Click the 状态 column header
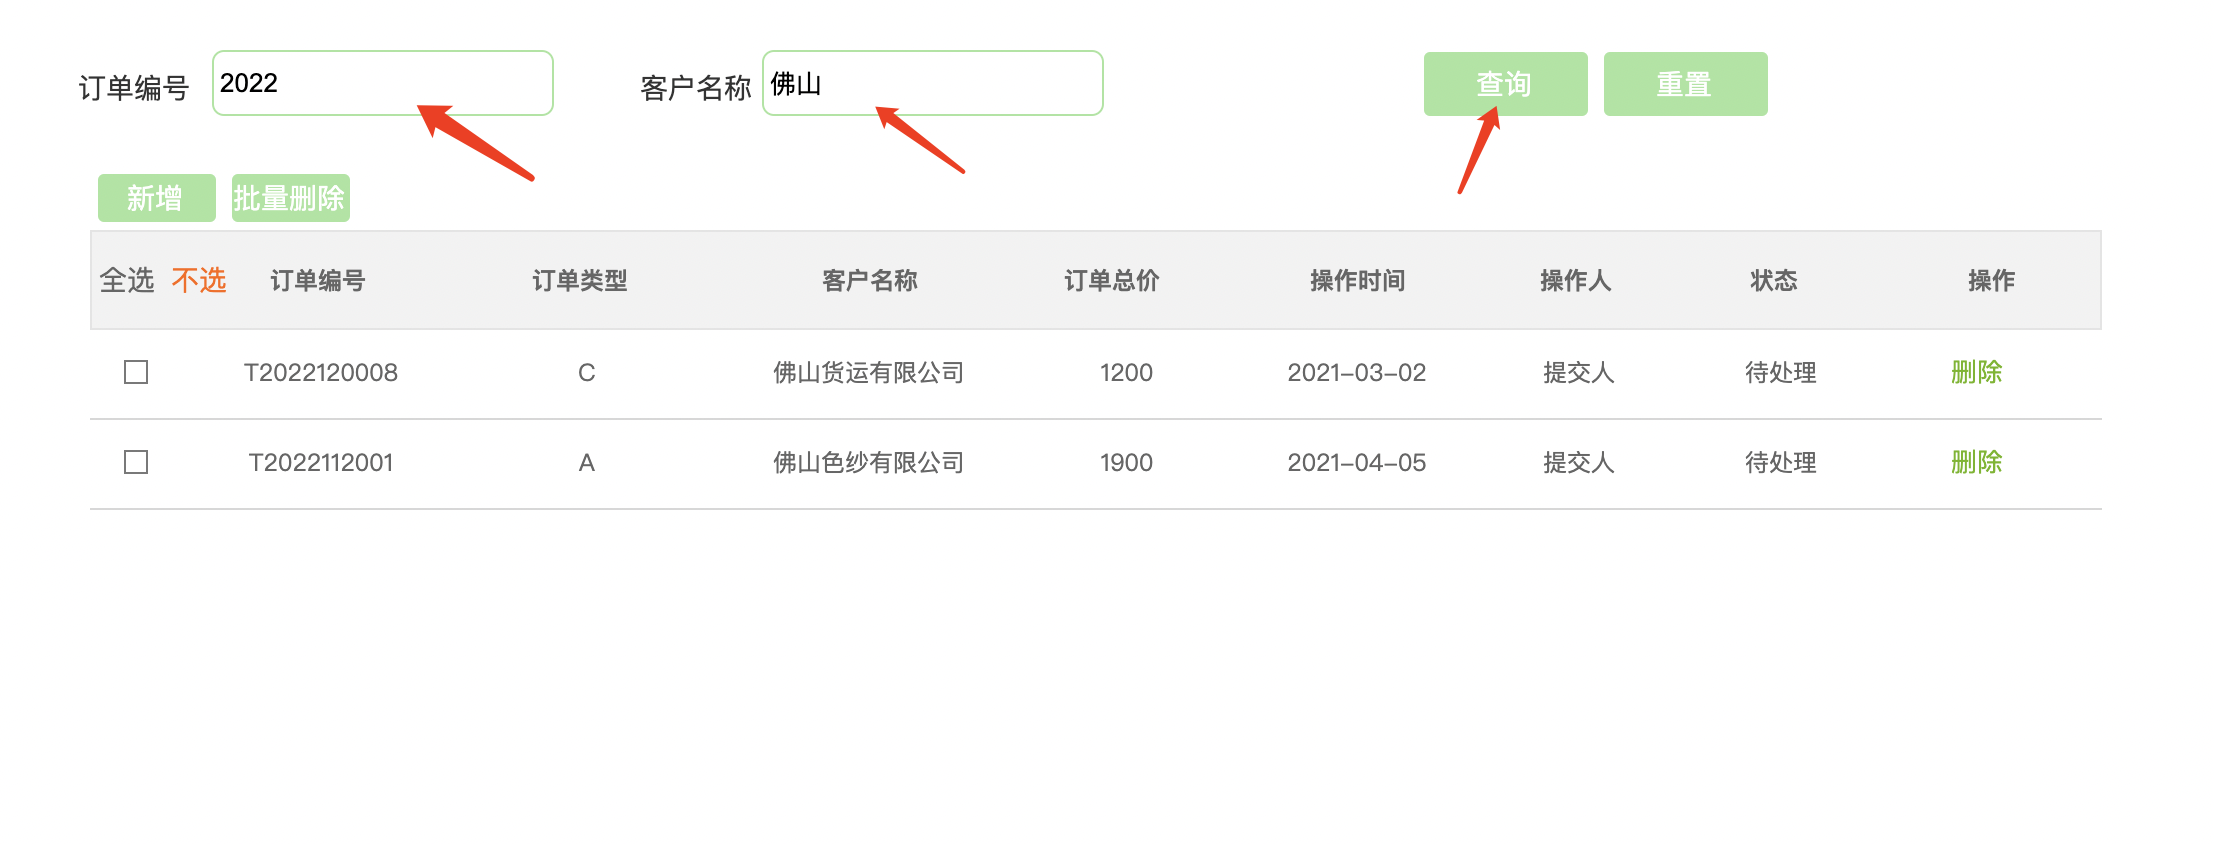 (1774, 281)
